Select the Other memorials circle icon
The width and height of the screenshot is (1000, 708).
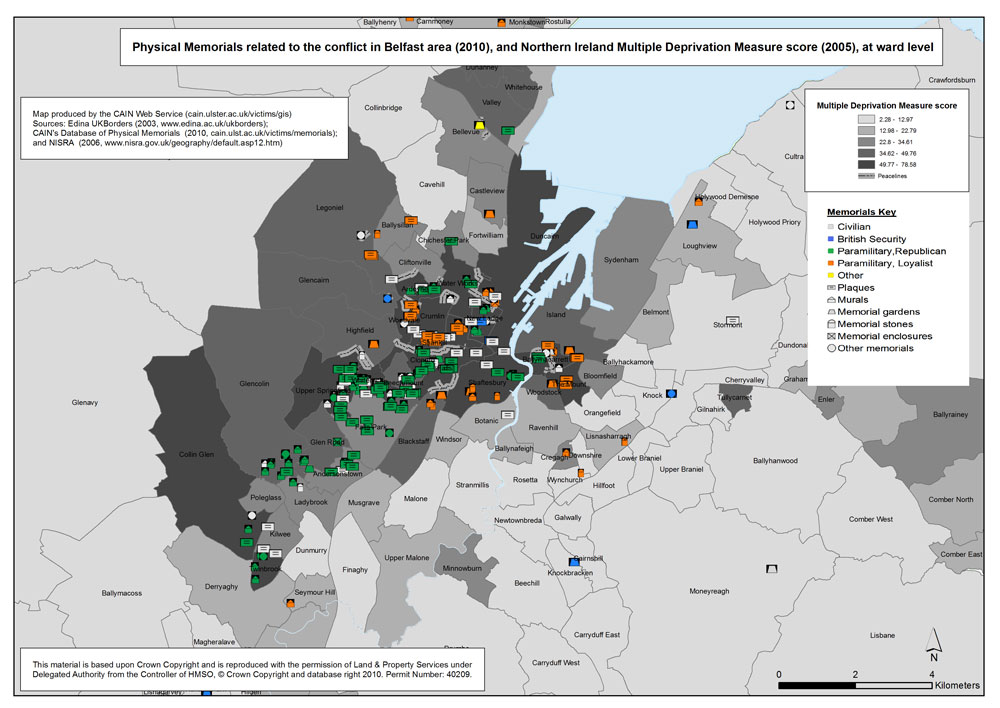click(830, 348)
